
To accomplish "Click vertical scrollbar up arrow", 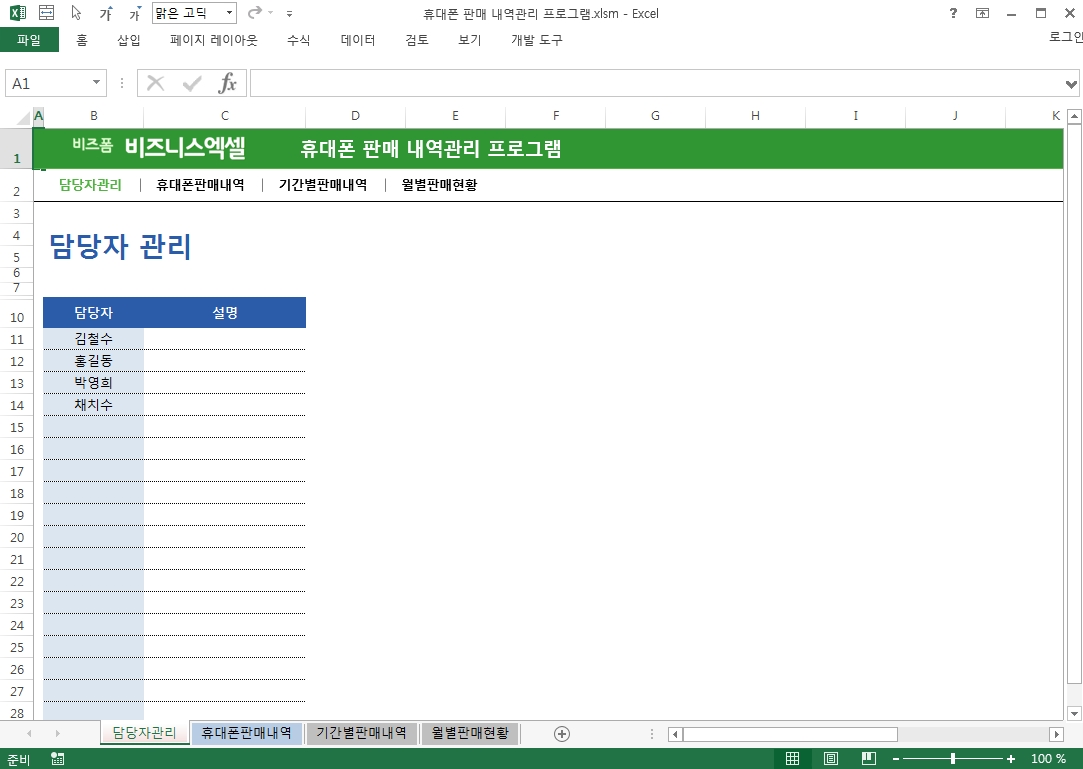I will click(x=1073, y=117).
